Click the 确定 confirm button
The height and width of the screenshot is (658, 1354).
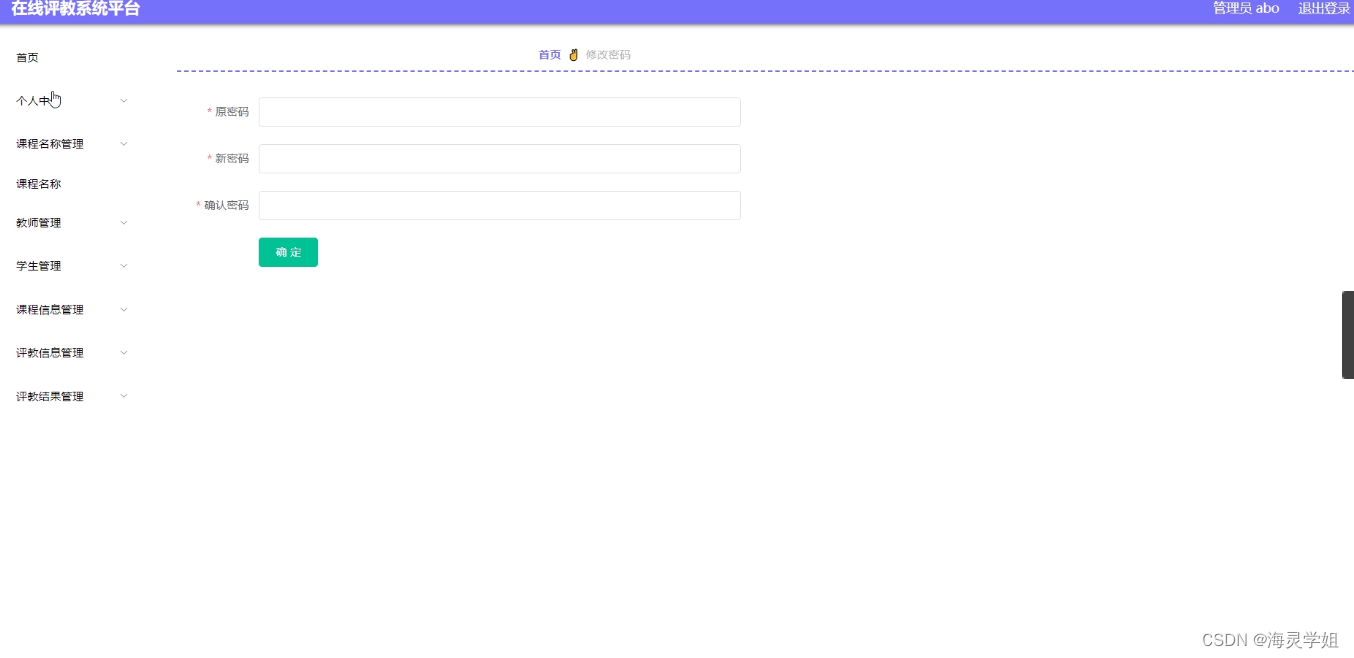coord(288,252)
